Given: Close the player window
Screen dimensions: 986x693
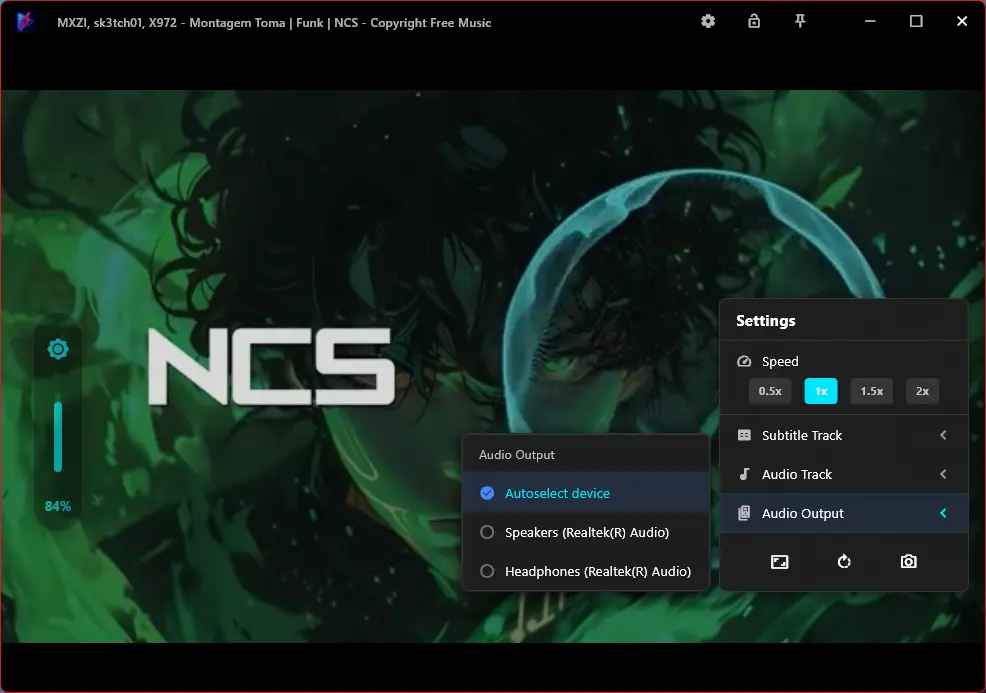Looking at the screenshot, I should coord(962,21).
